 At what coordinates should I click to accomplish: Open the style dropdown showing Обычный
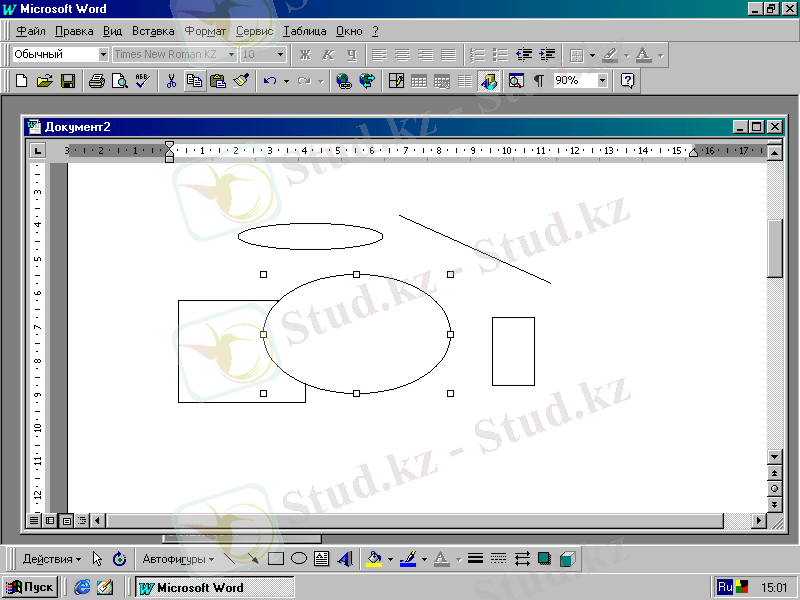[103, 54]
